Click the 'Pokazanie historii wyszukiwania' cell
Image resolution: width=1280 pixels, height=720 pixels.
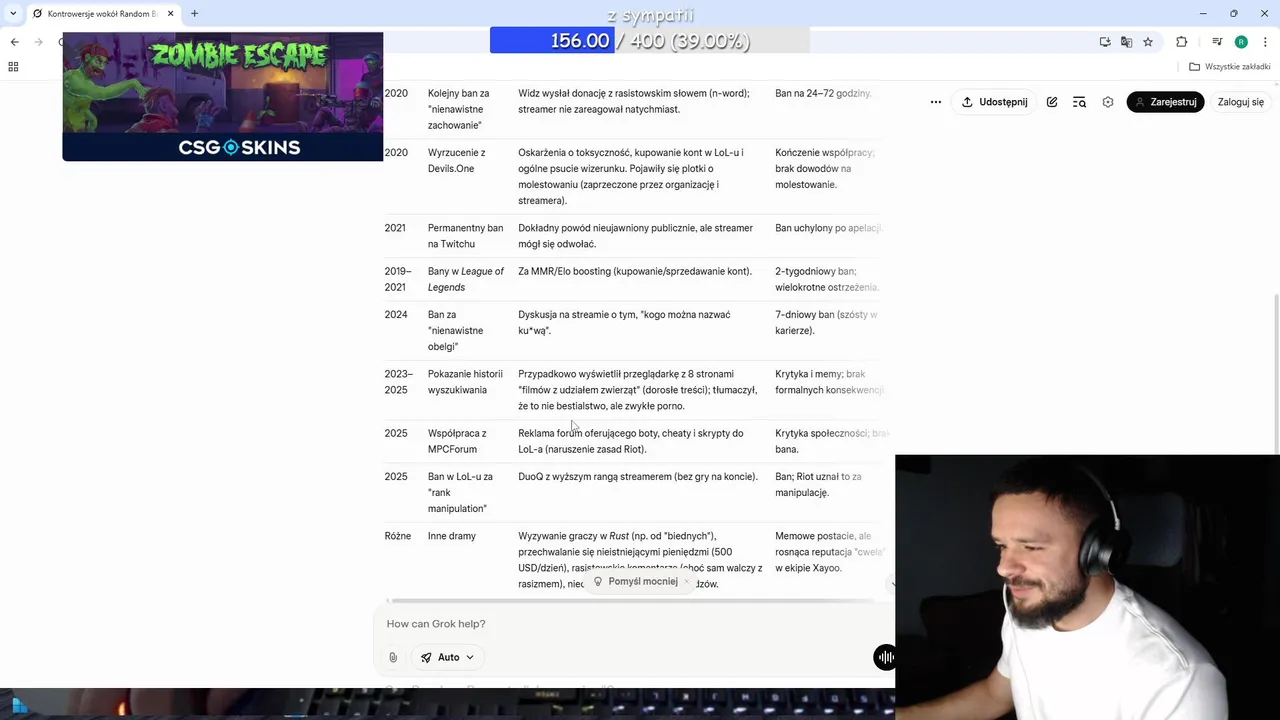click(466, 382)
